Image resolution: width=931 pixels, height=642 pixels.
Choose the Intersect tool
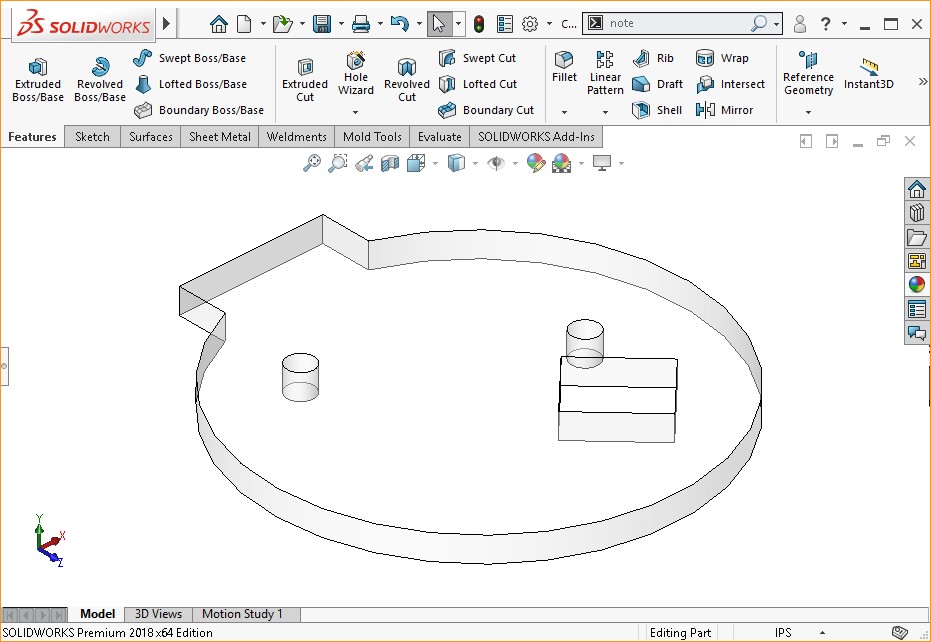tap(730, 84)
